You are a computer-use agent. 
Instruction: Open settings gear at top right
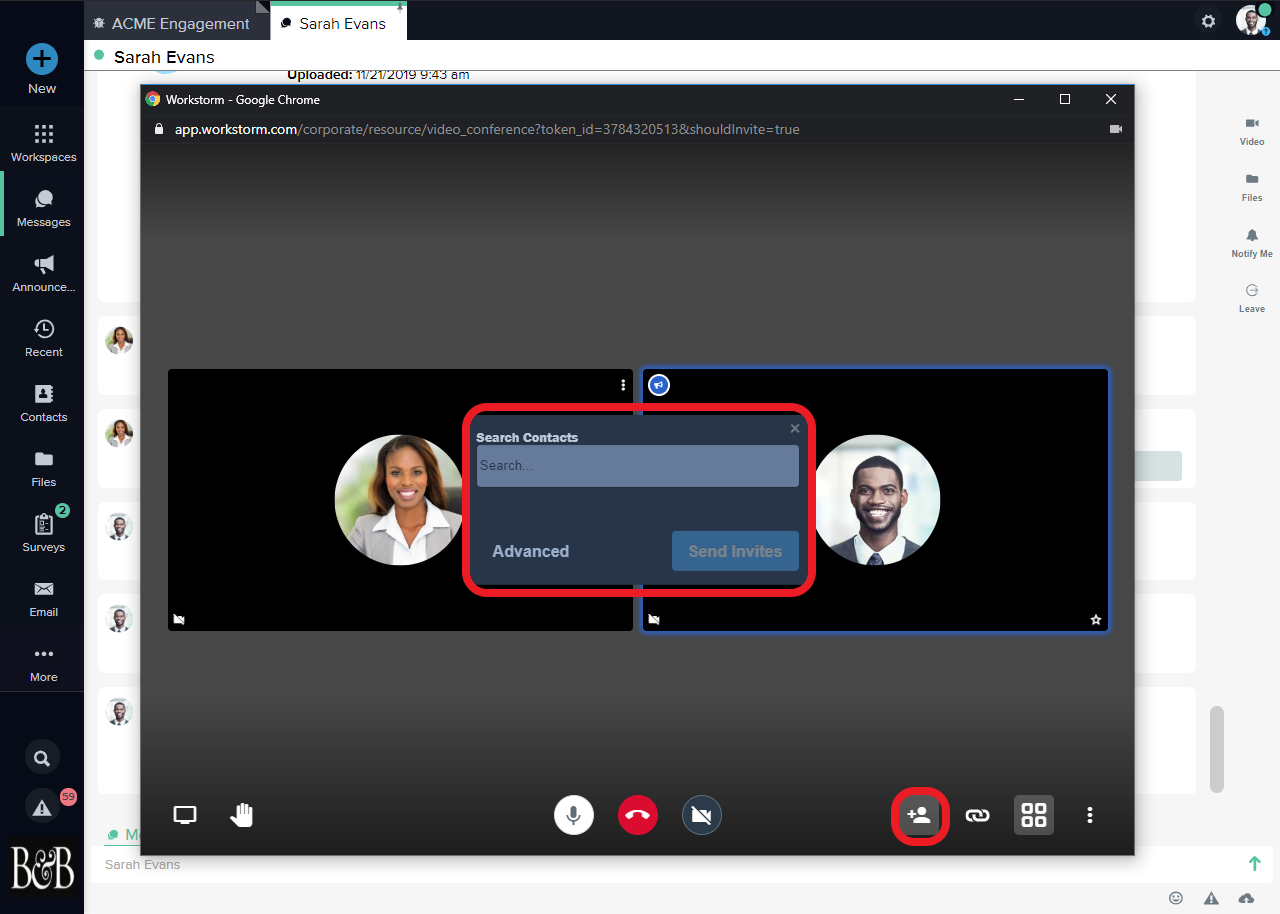pos(1208,21)
